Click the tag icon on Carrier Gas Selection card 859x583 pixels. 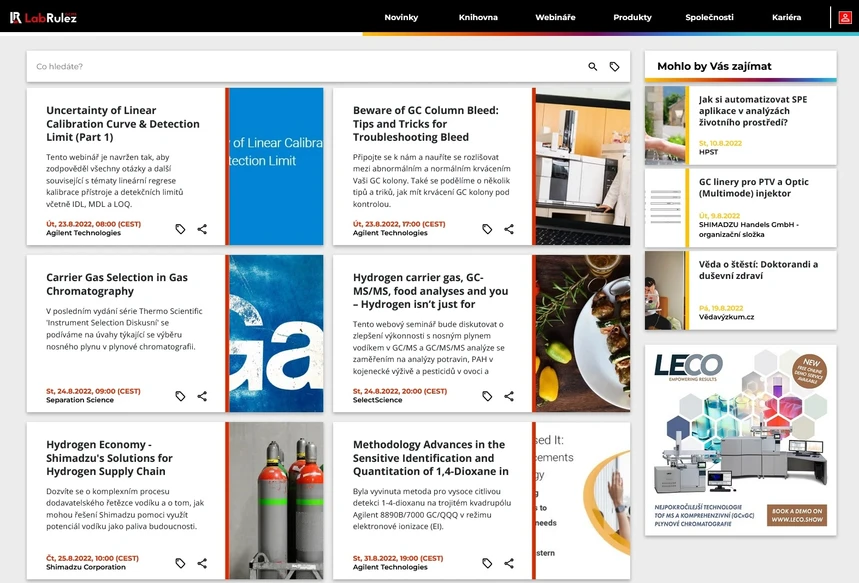[x=180, y=396]
